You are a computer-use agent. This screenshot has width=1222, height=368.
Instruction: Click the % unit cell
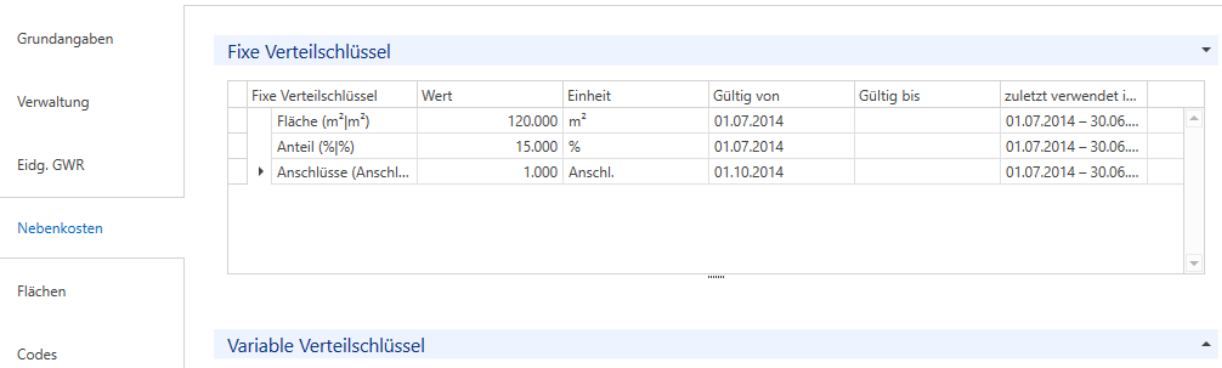pyautogui.click(x=635, y=146)
